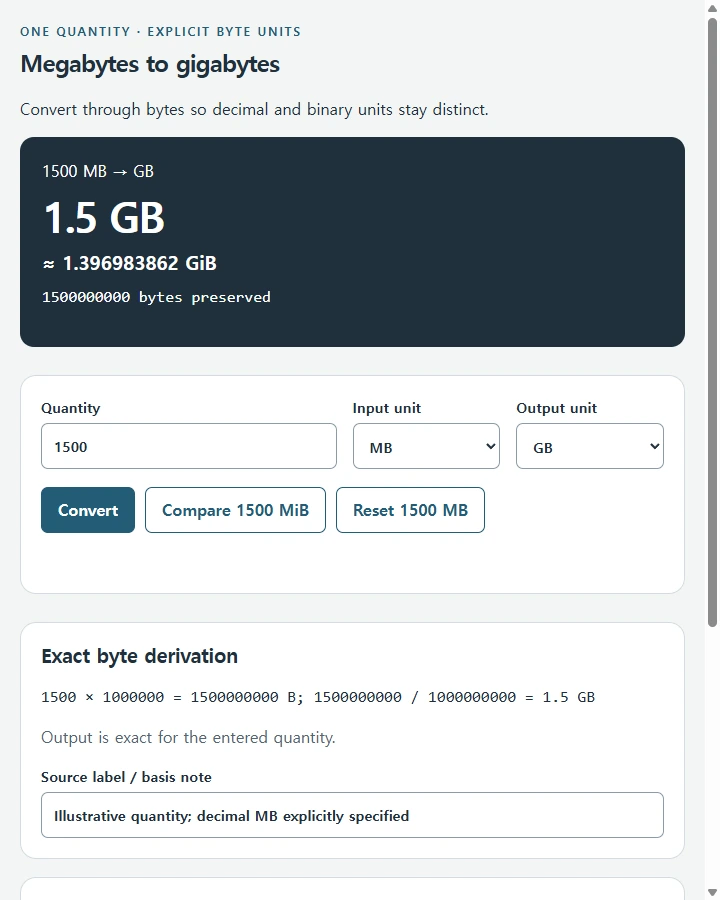Click the Quantity field label

coord(71,408)
